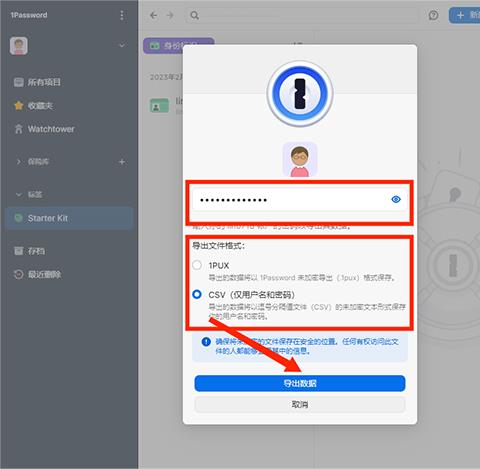480x469 pixels.
Task: Click the 导出文件格式 heading text
Action: click(x=219, y=246)
